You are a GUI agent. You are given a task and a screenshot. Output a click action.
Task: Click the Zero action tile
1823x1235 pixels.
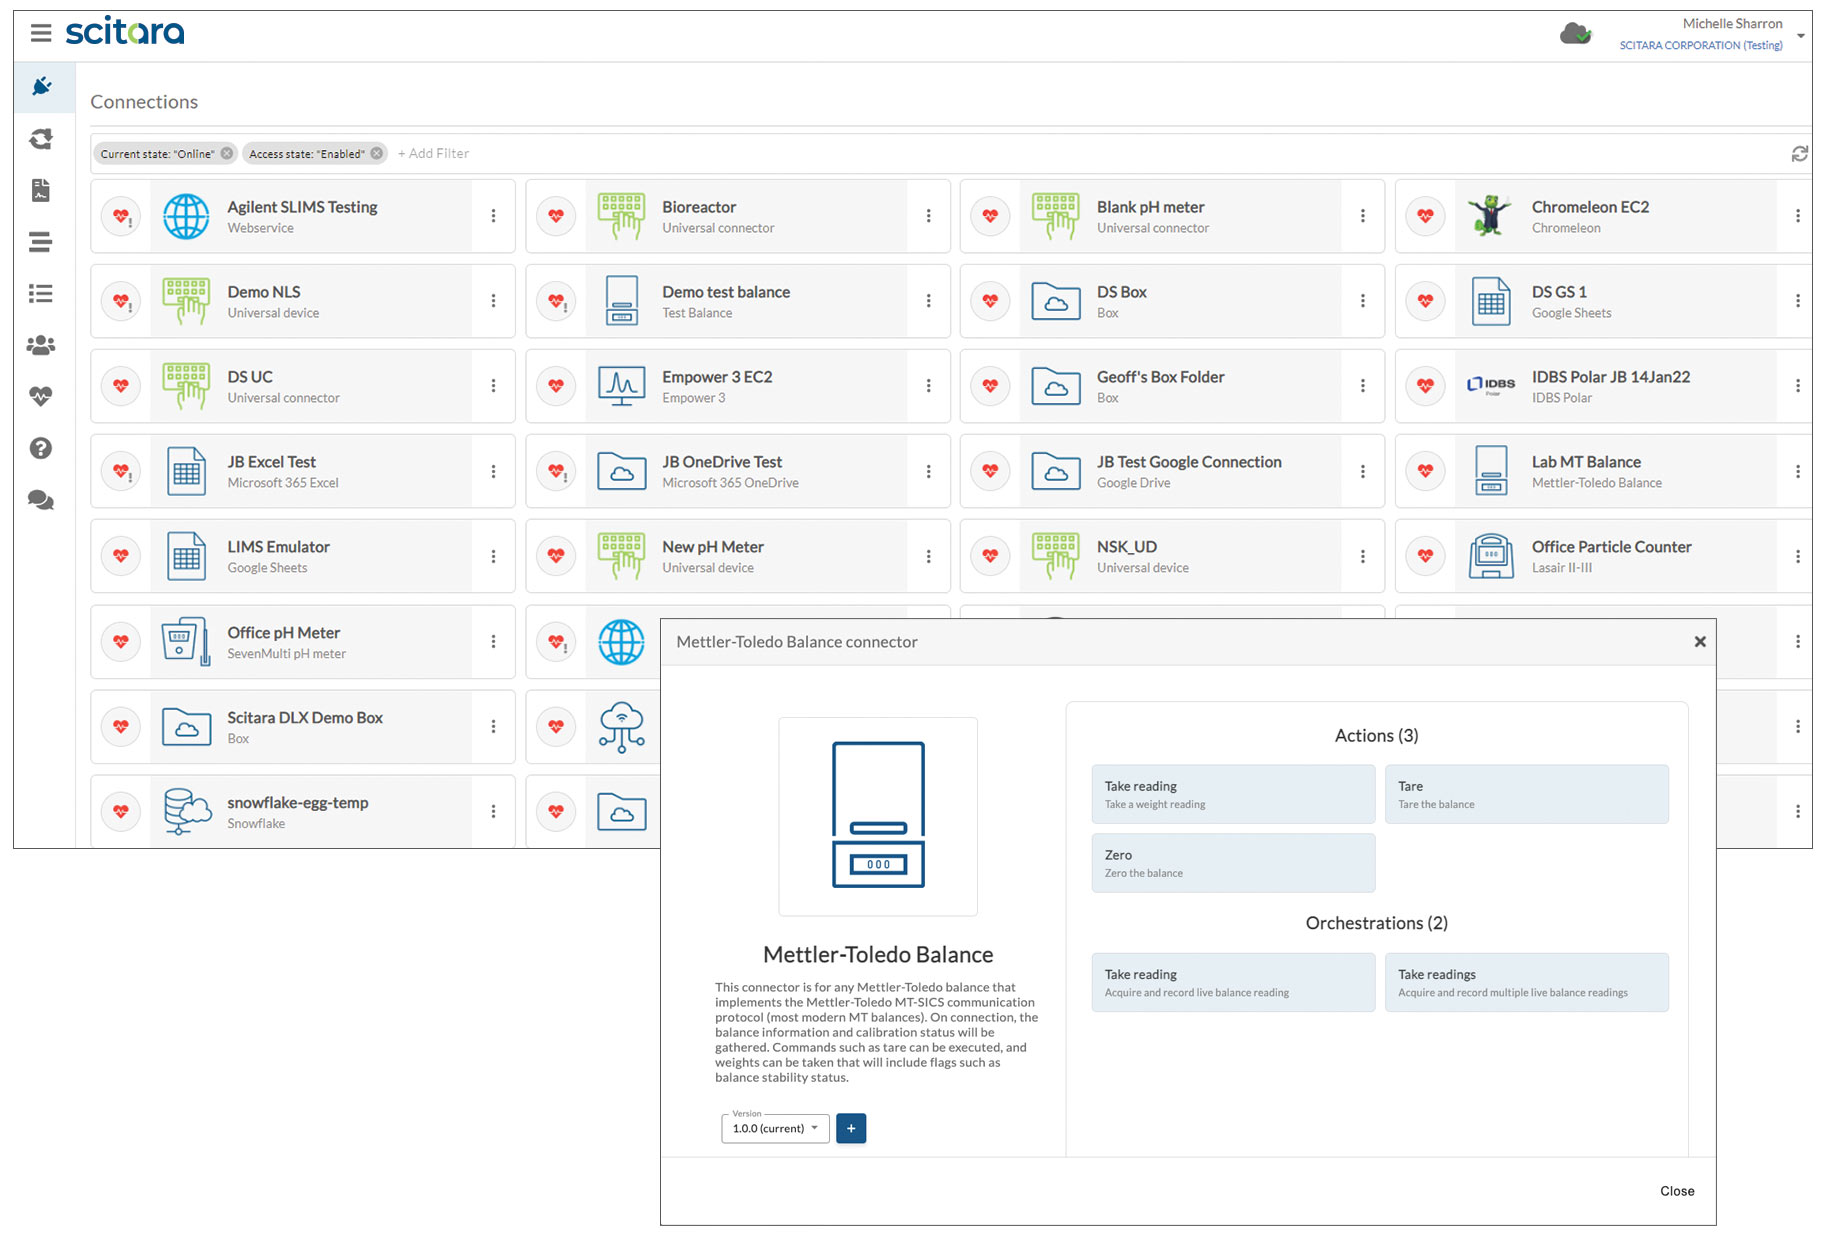[1233, 863]
